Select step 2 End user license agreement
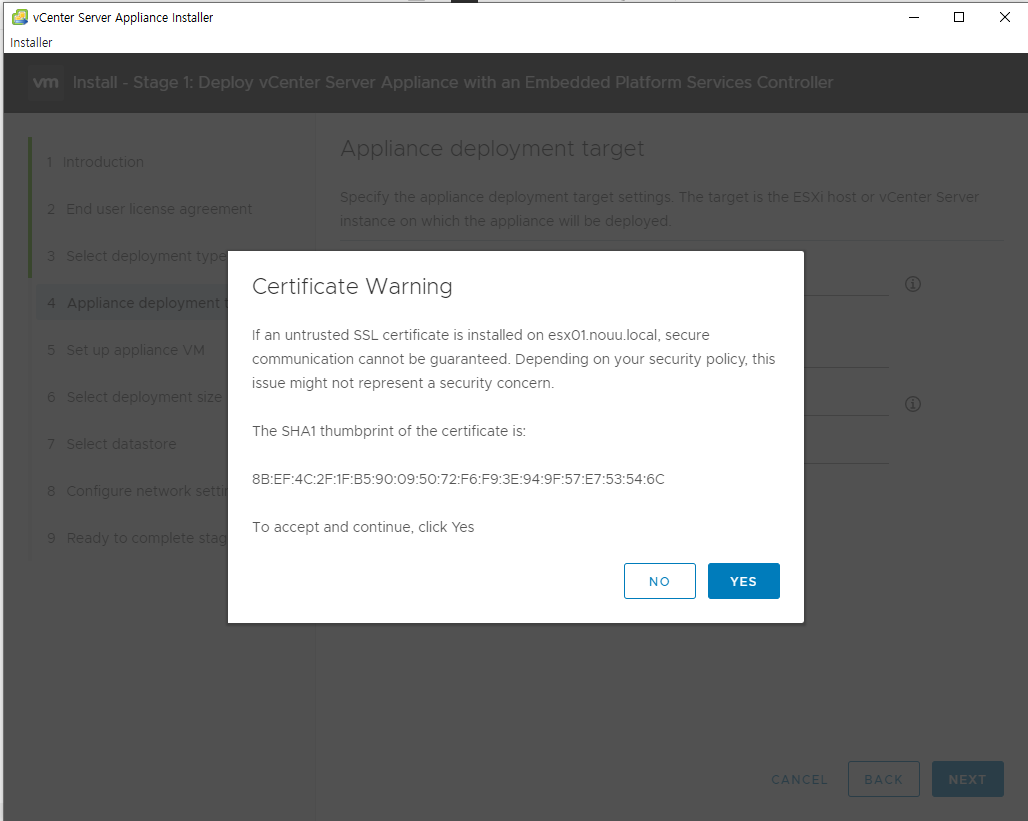This screenshot has height=821, width=1028. (x=149, y=209)
